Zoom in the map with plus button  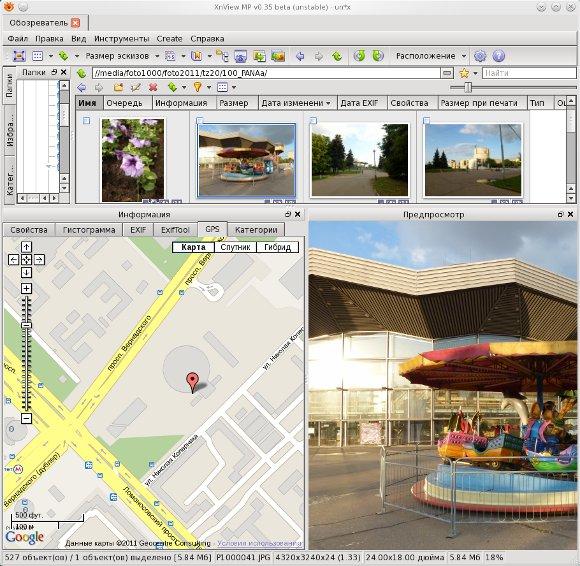tap(26, 289)
